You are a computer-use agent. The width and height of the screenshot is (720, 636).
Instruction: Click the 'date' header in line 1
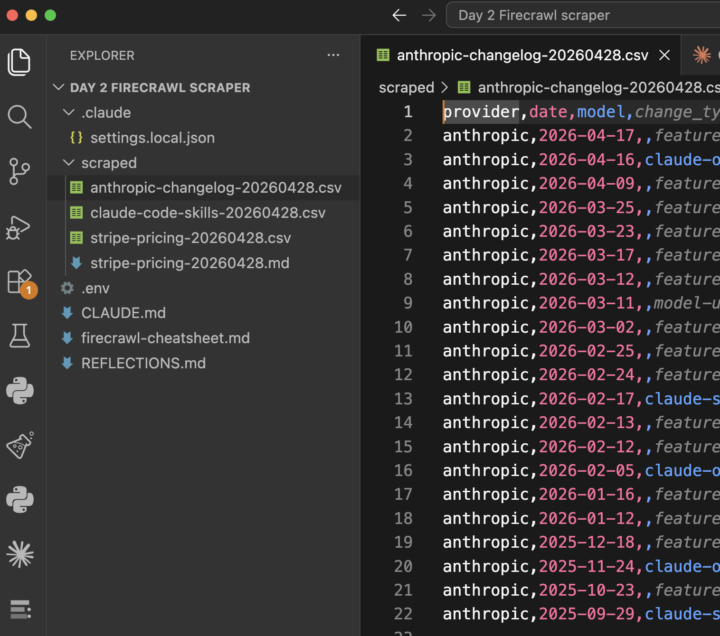(548, 112)
